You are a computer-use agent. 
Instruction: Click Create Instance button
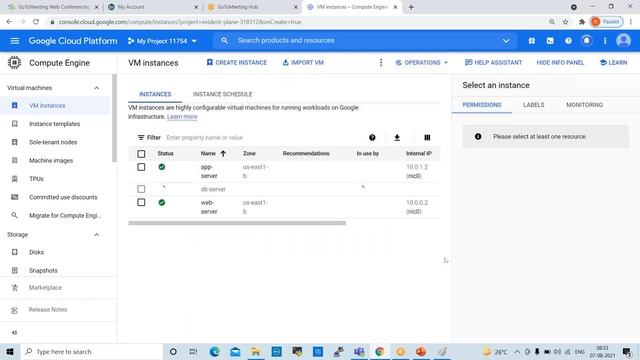[x=236, y=62]
